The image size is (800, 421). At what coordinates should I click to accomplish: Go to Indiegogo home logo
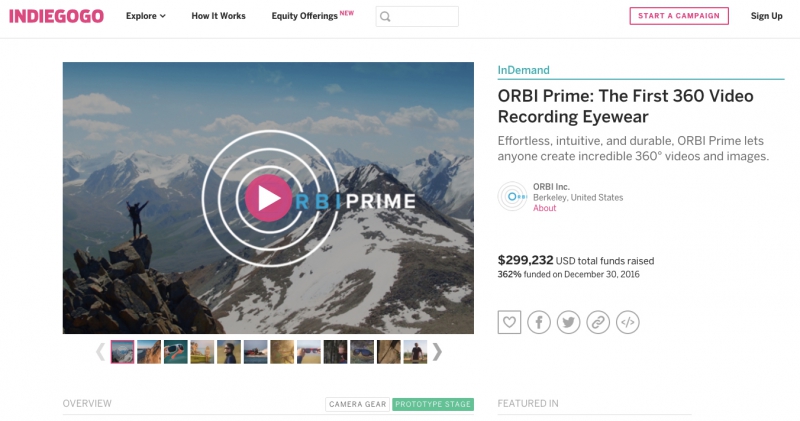56,16
